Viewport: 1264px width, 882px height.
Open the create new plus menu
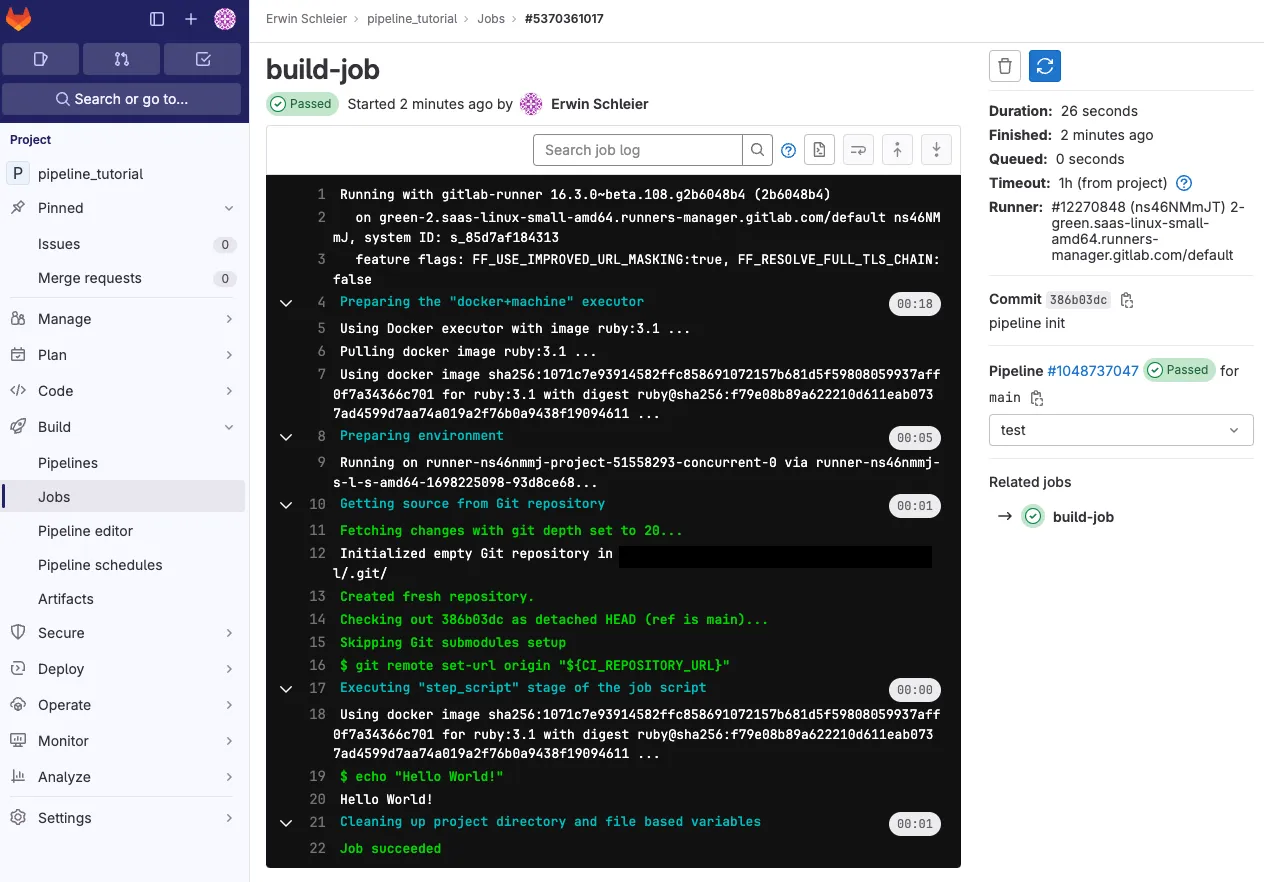(191, 19)
